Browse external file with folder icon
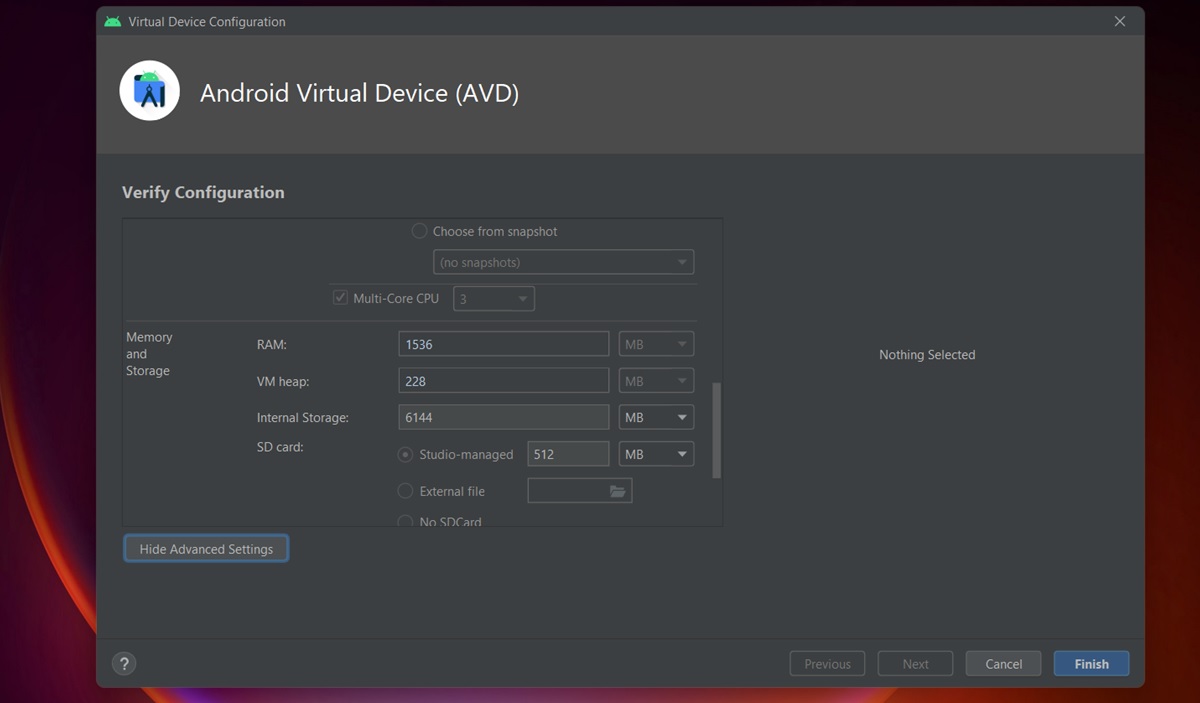The image size is (1200, 703). pyautogui.click(x=617, y=491)
